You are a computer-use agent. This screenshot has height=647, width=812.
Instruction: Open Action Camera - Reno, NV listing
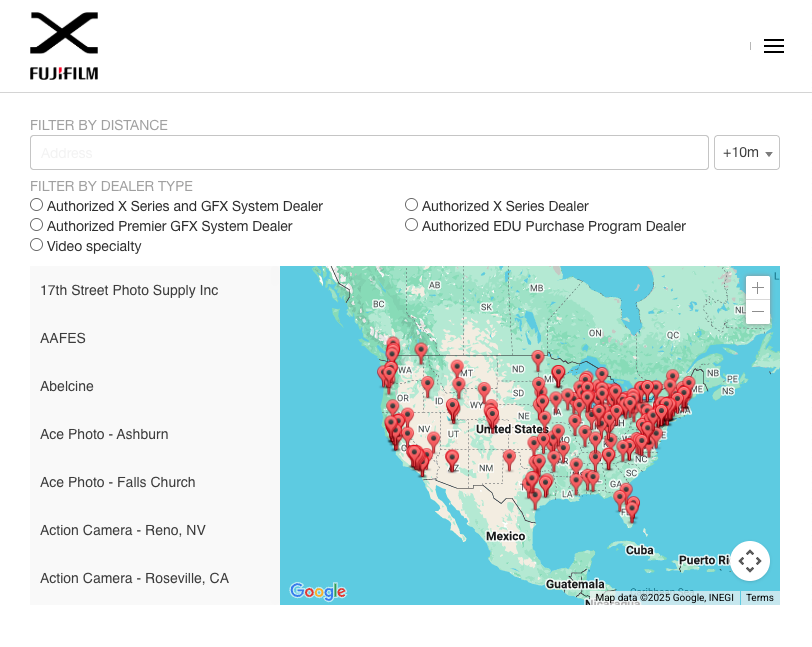pos(122,530)
